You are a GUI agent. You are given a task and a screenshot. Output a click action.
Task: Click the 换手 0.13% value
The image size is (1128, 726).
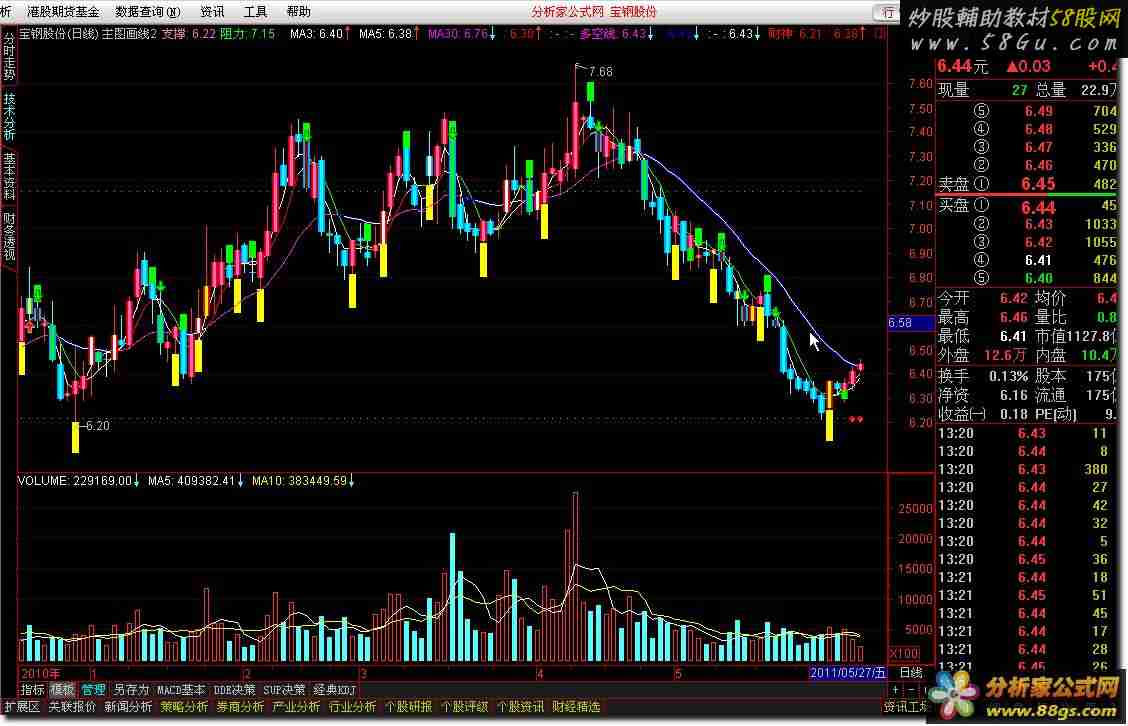(1009, 375)
